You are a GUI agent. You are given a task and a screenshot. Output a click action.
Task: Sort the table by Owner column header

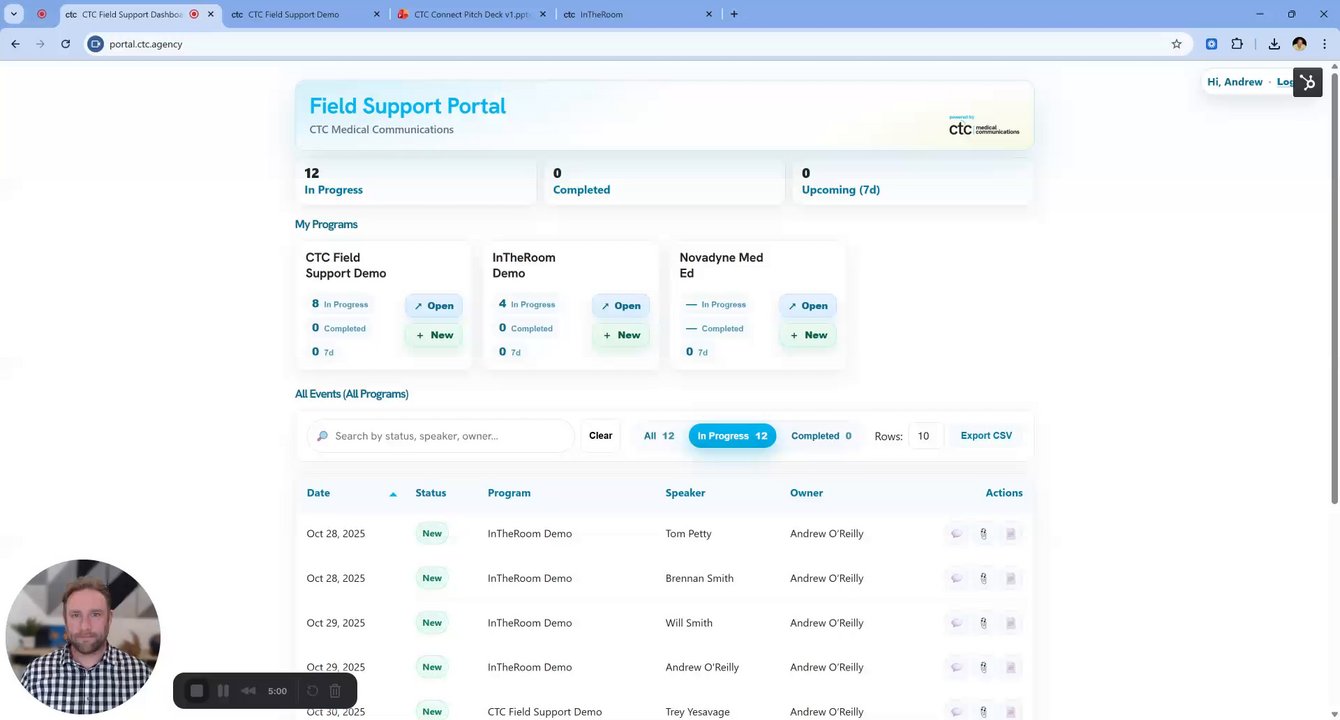(806, 493)
